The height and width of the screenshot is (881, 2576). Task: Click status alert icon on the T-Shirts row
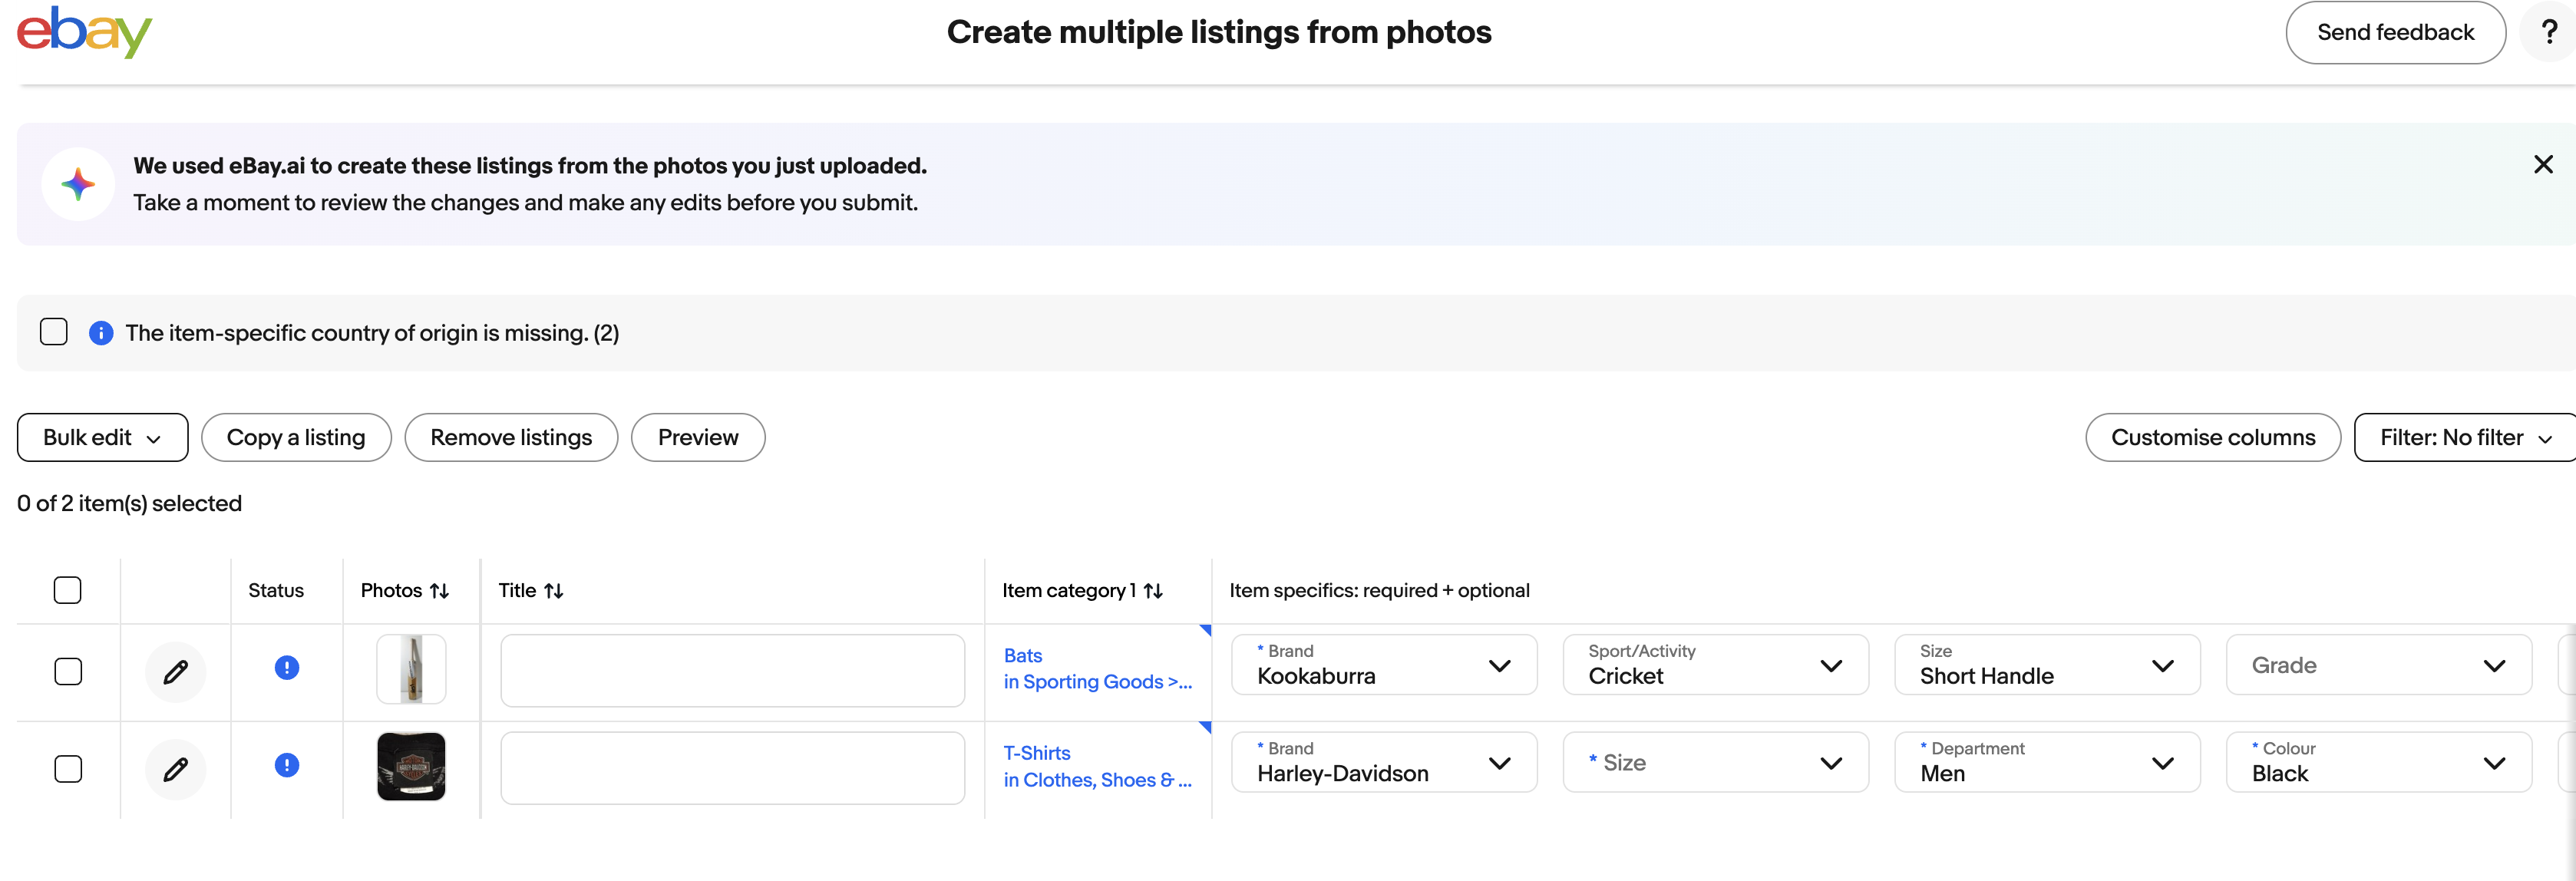(286, 765)
